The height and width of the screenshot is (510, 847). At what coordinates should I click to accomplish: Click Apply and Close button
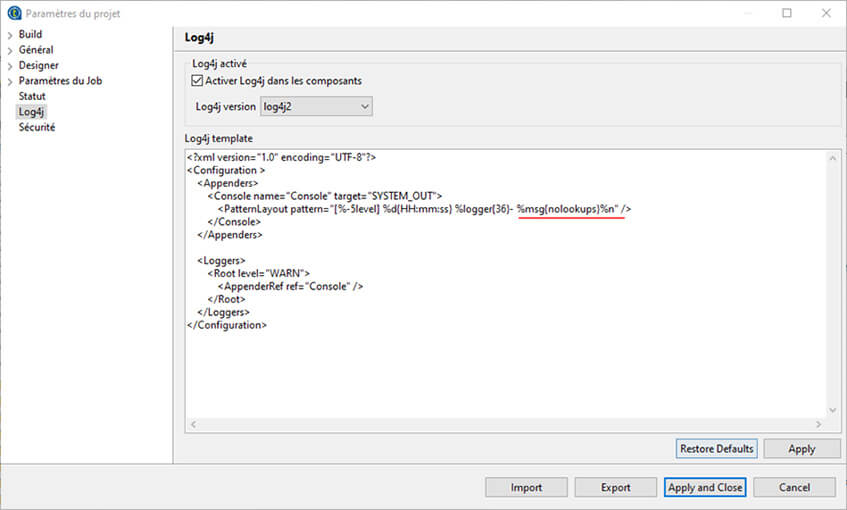tap(705, 487)
